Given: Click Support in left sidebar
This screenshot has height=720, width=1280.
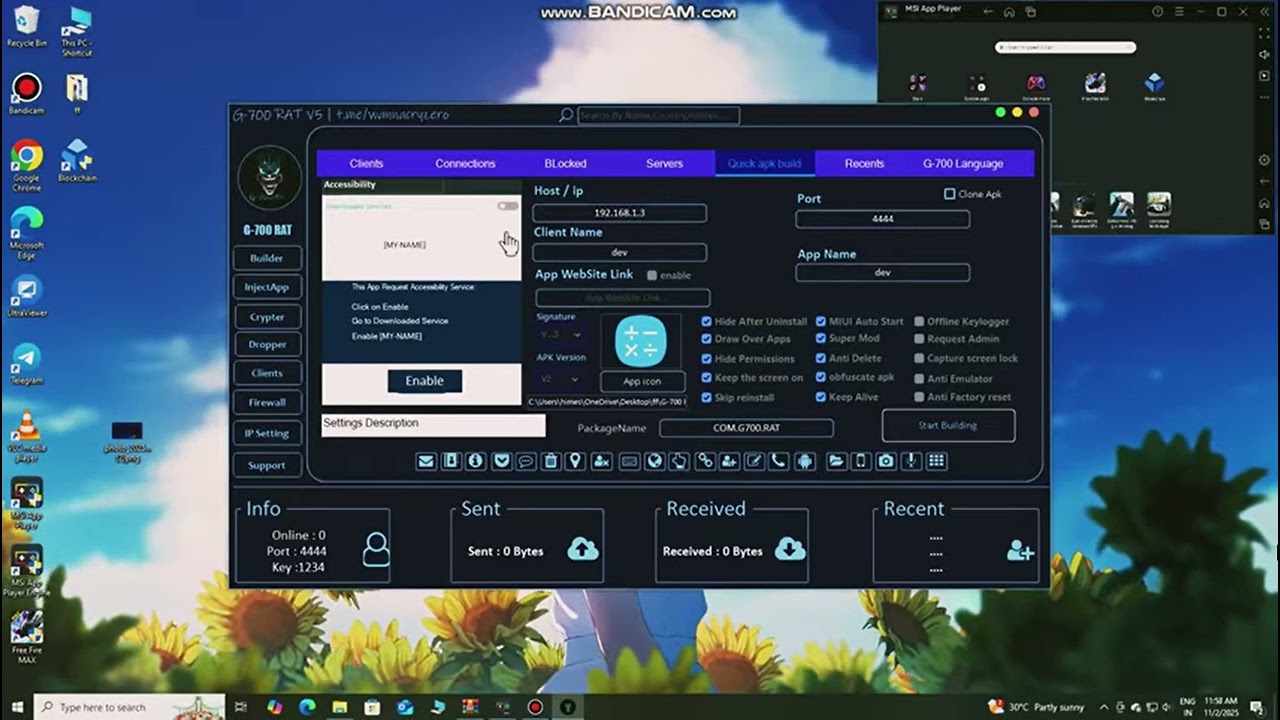Looking at the screenshot, I should coord(267,465).
